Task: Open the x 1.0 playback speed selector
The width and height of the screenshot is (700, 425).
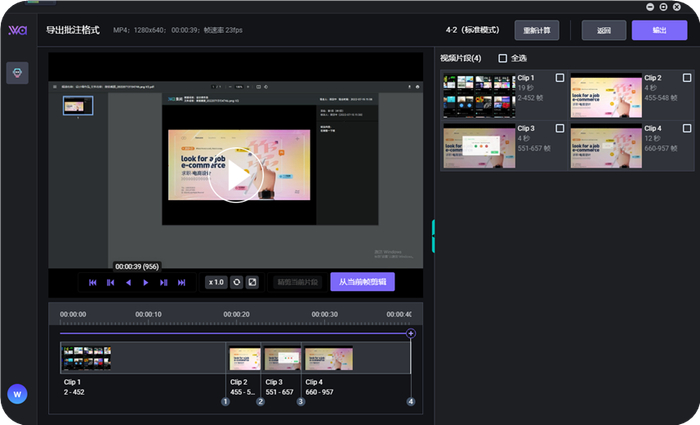Action: (216, 282)
